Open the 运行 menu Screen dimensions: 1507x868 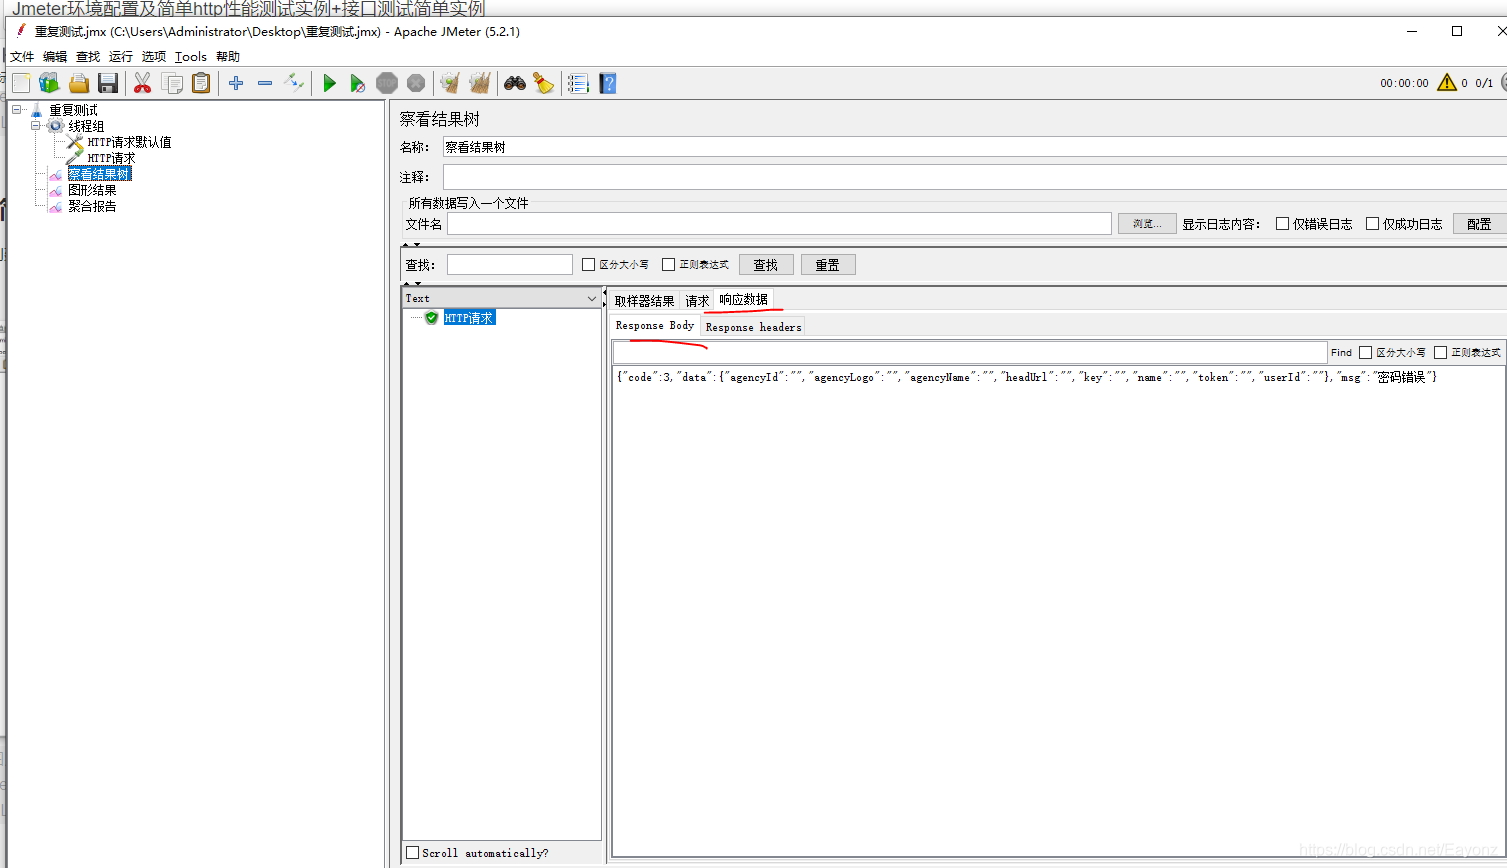[121, 57]
